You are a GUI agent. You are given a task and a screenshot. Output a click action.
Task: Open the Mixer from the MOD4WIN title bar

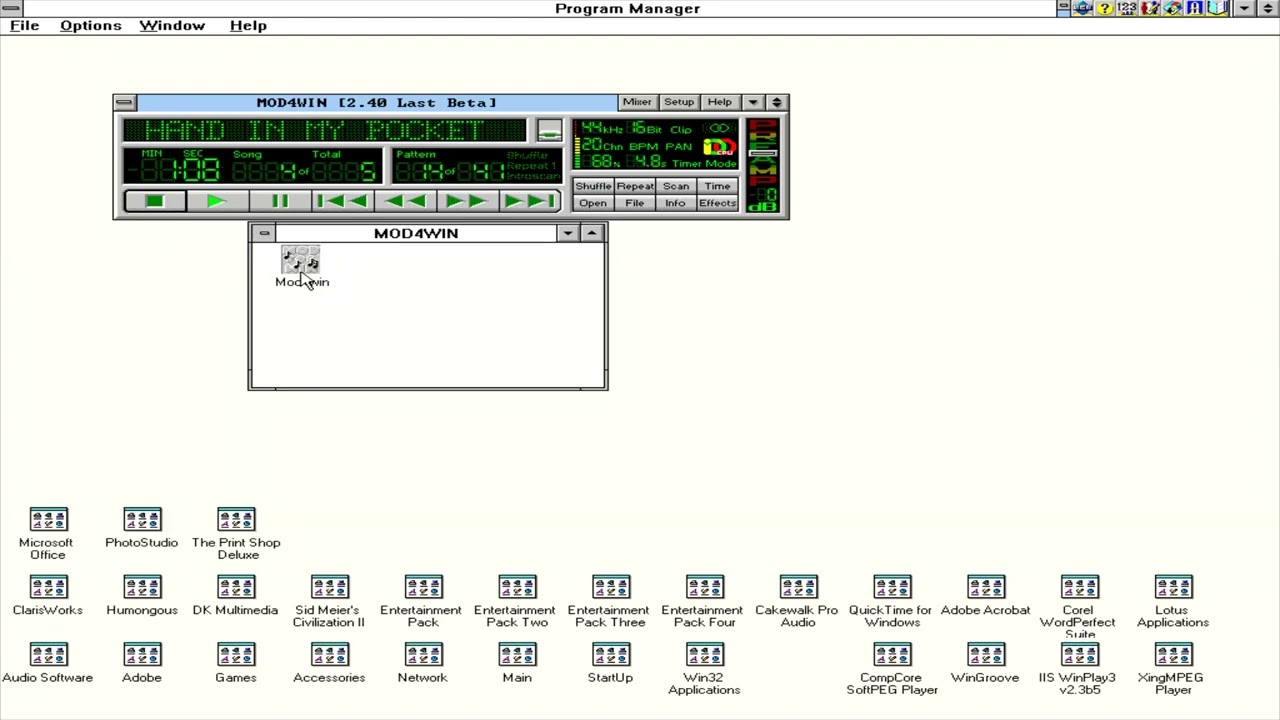tap(637, 102)
